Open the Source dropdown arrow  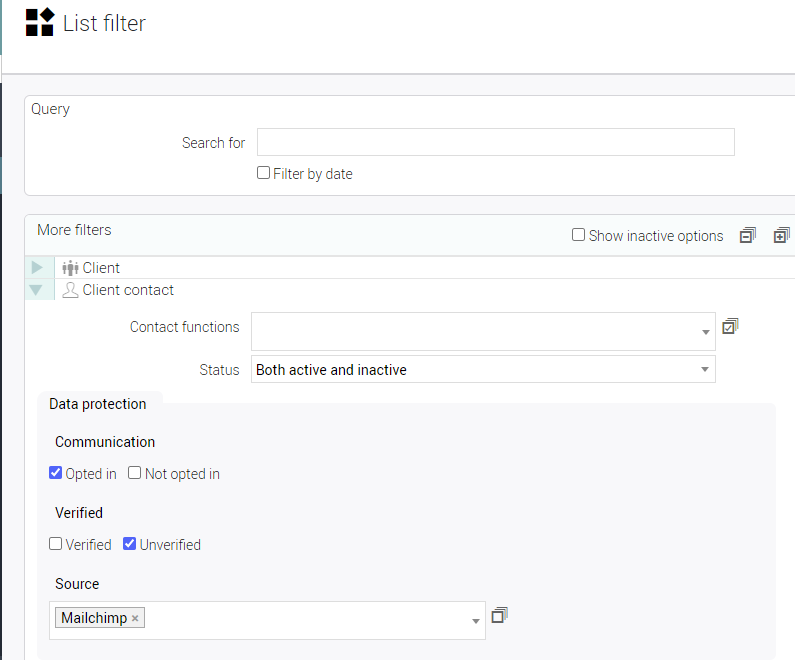click(475, 621)
